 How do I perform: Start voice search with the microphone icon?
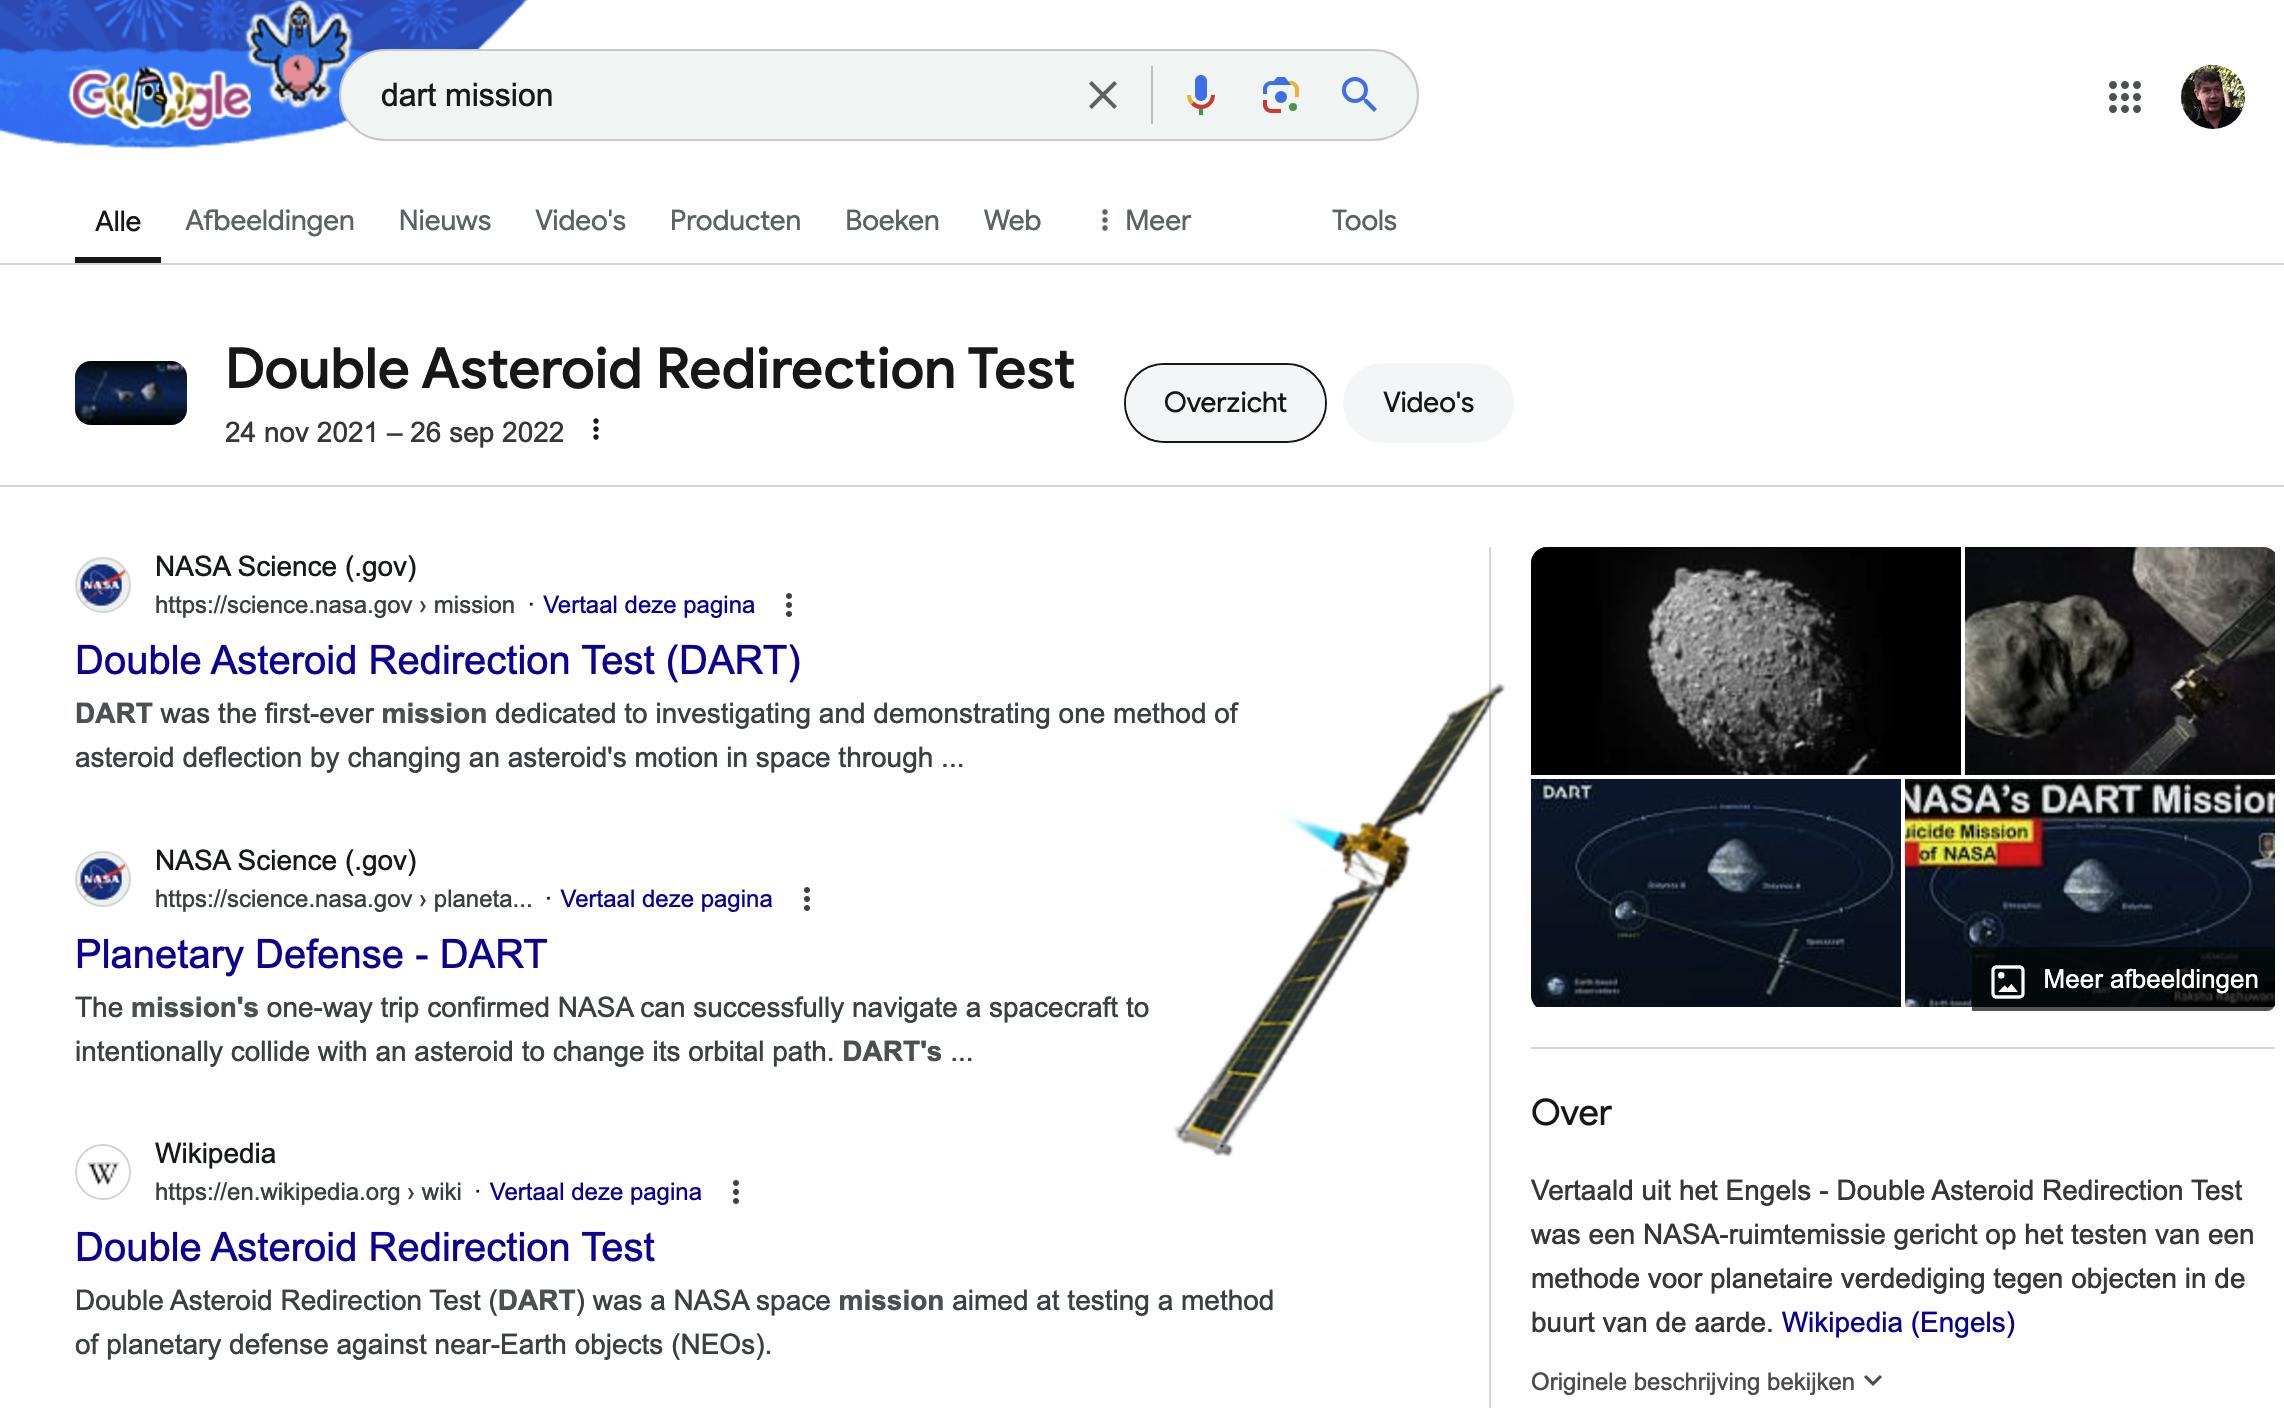pyautogui.click(x=1200, y=96)
